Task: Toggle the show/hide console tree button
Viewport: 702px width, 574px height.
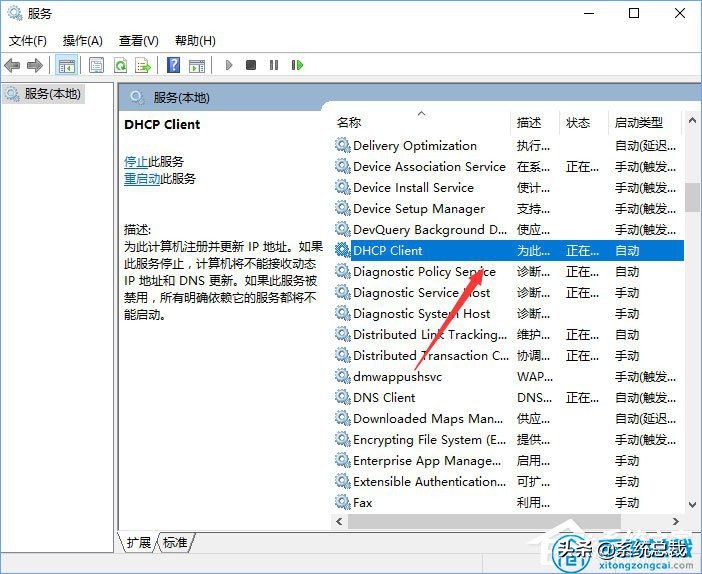Action: pos(66,65)
